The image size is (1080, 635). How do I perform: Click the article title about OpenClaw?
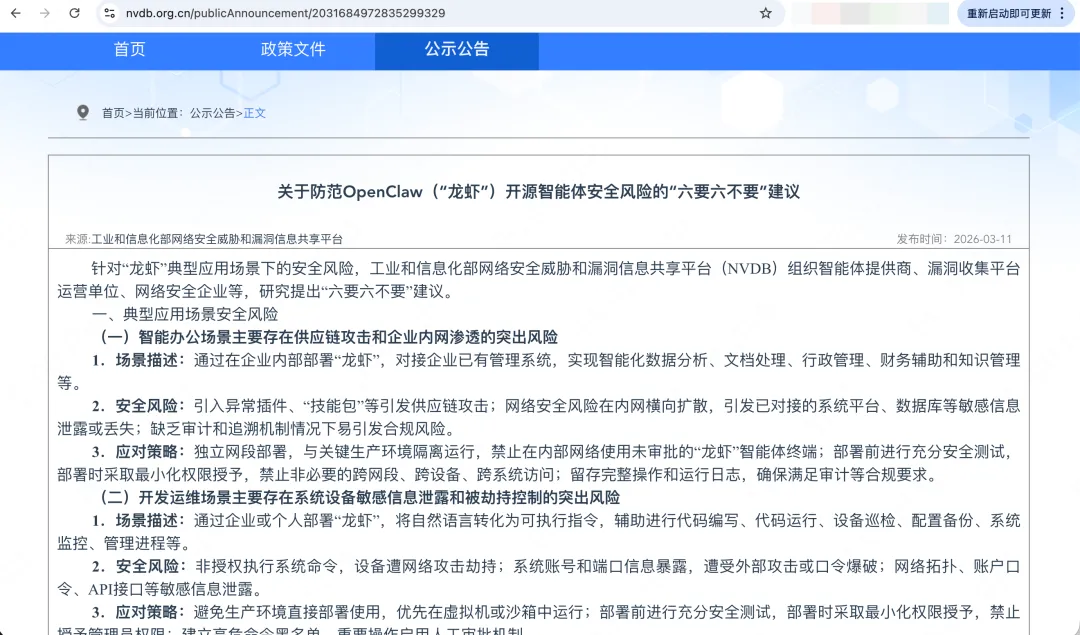coord(539,192)
